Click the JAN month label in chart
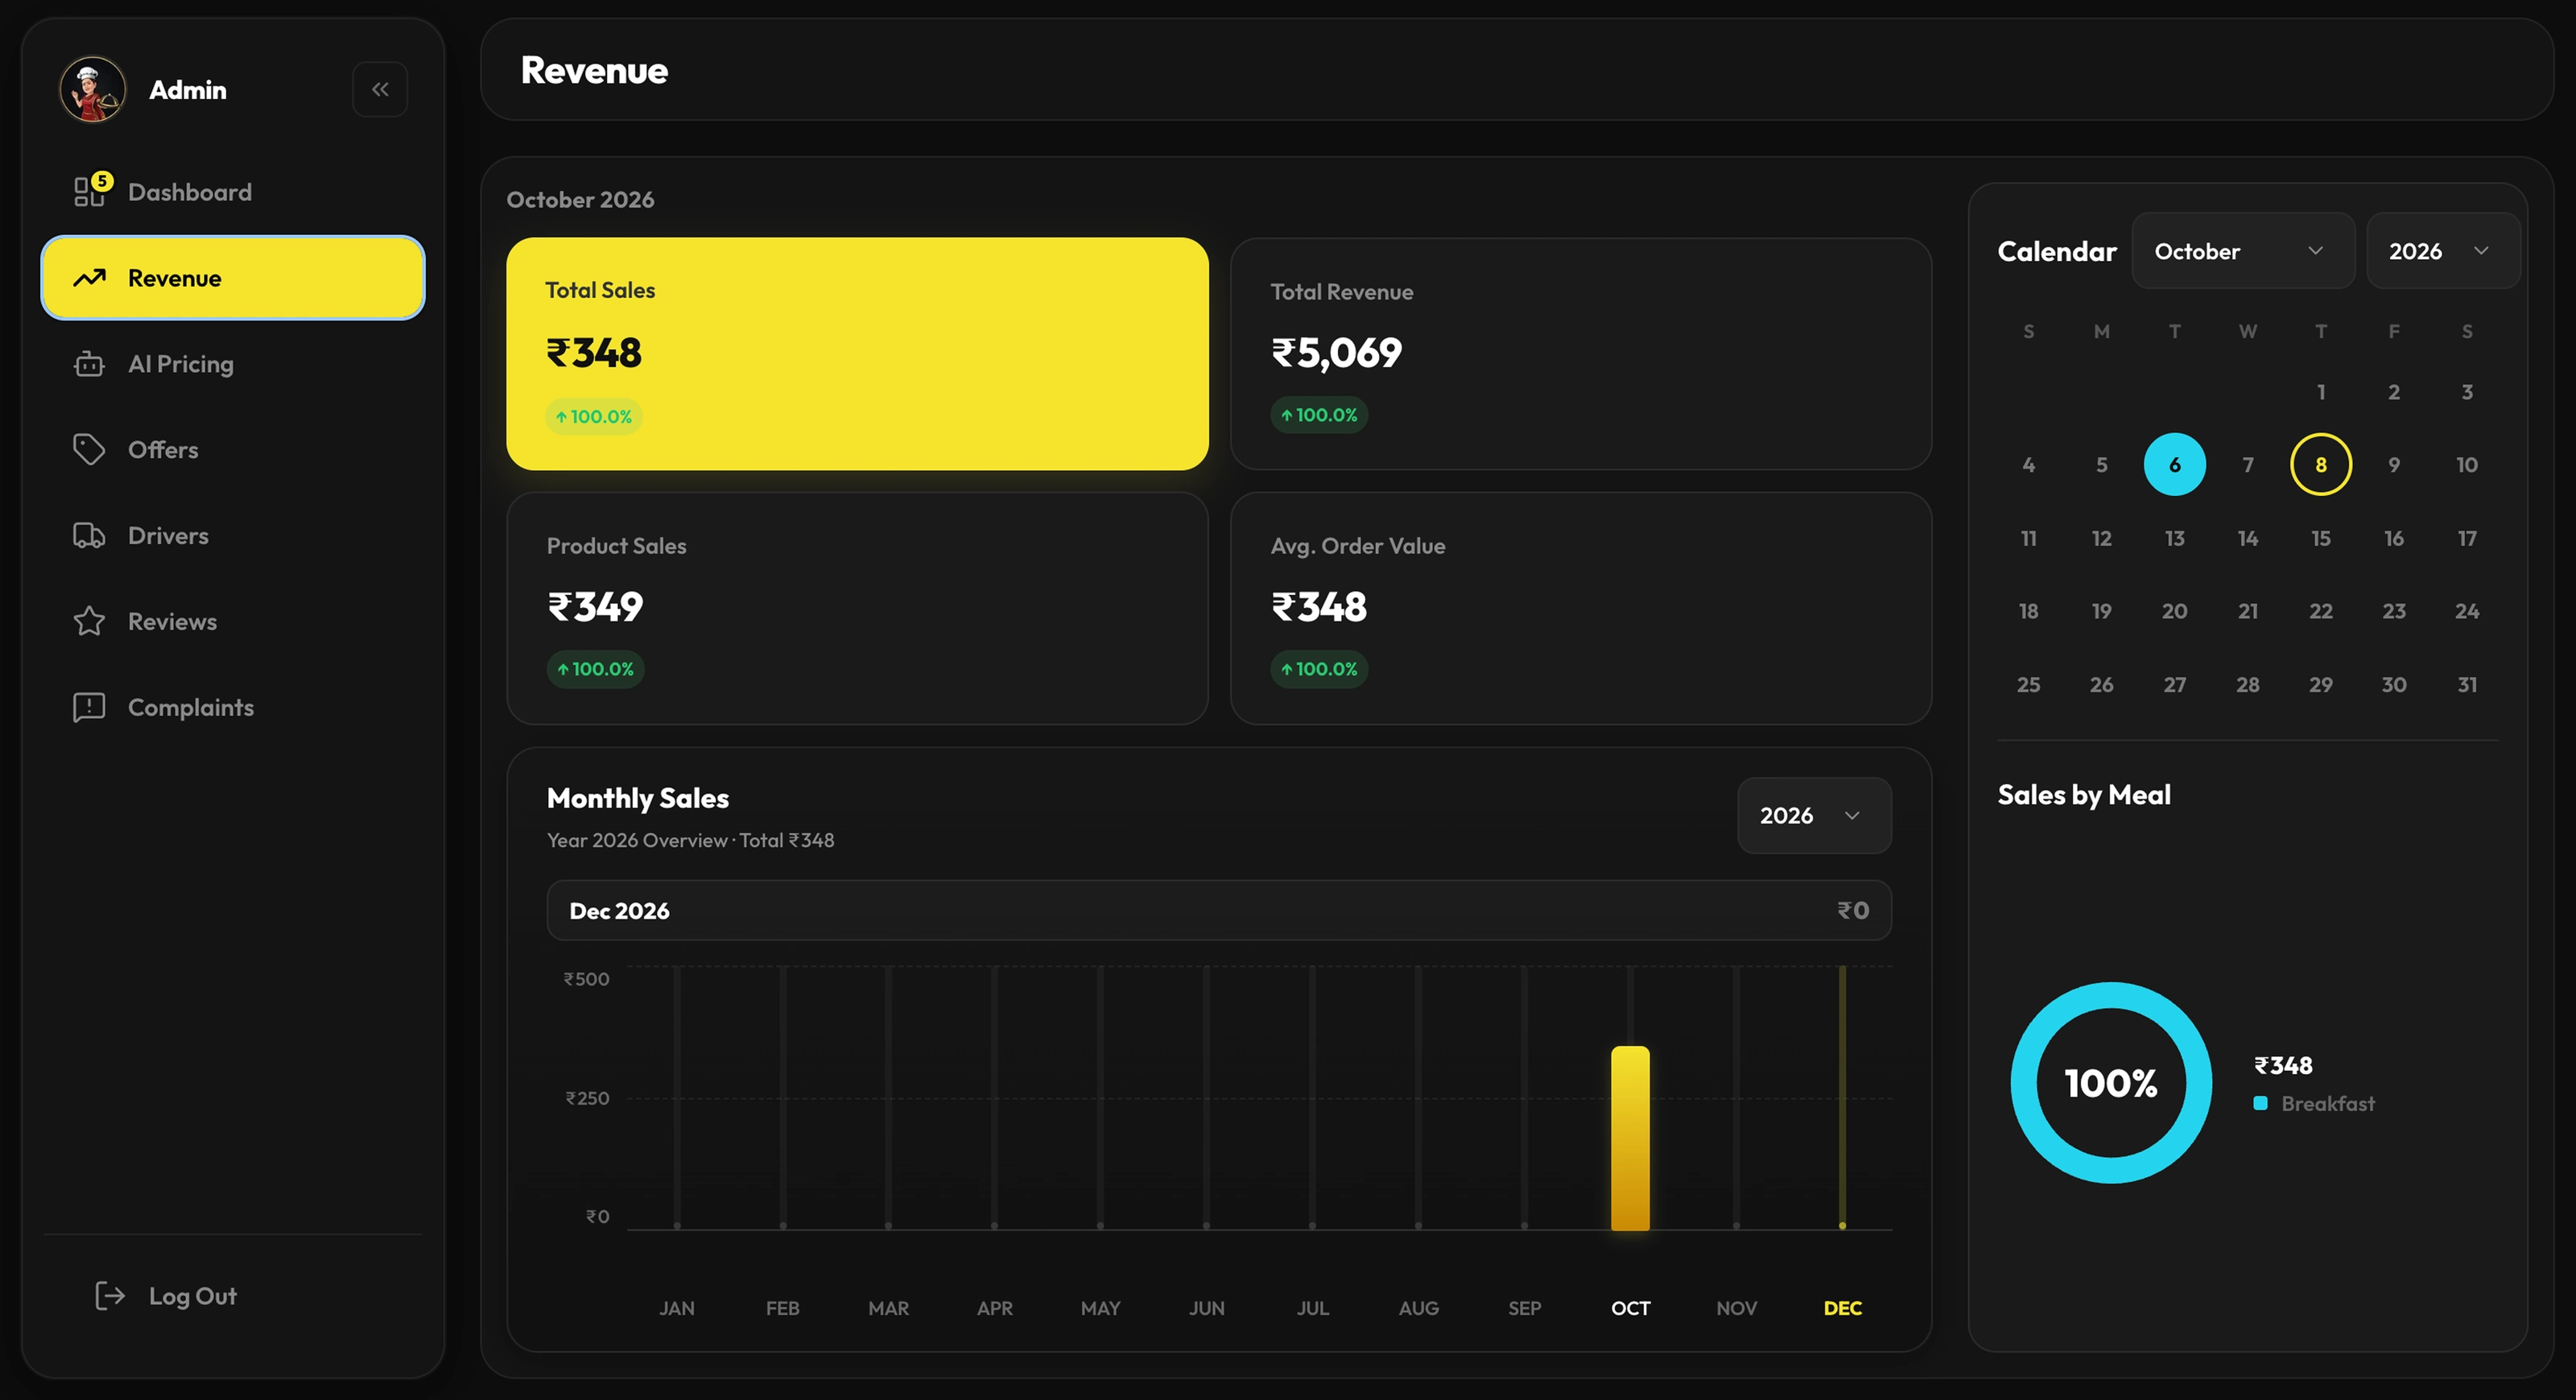Image resolution: width=2576 pixels, height=1400 pixels. pyautogui.click(x=676, y=1308)
